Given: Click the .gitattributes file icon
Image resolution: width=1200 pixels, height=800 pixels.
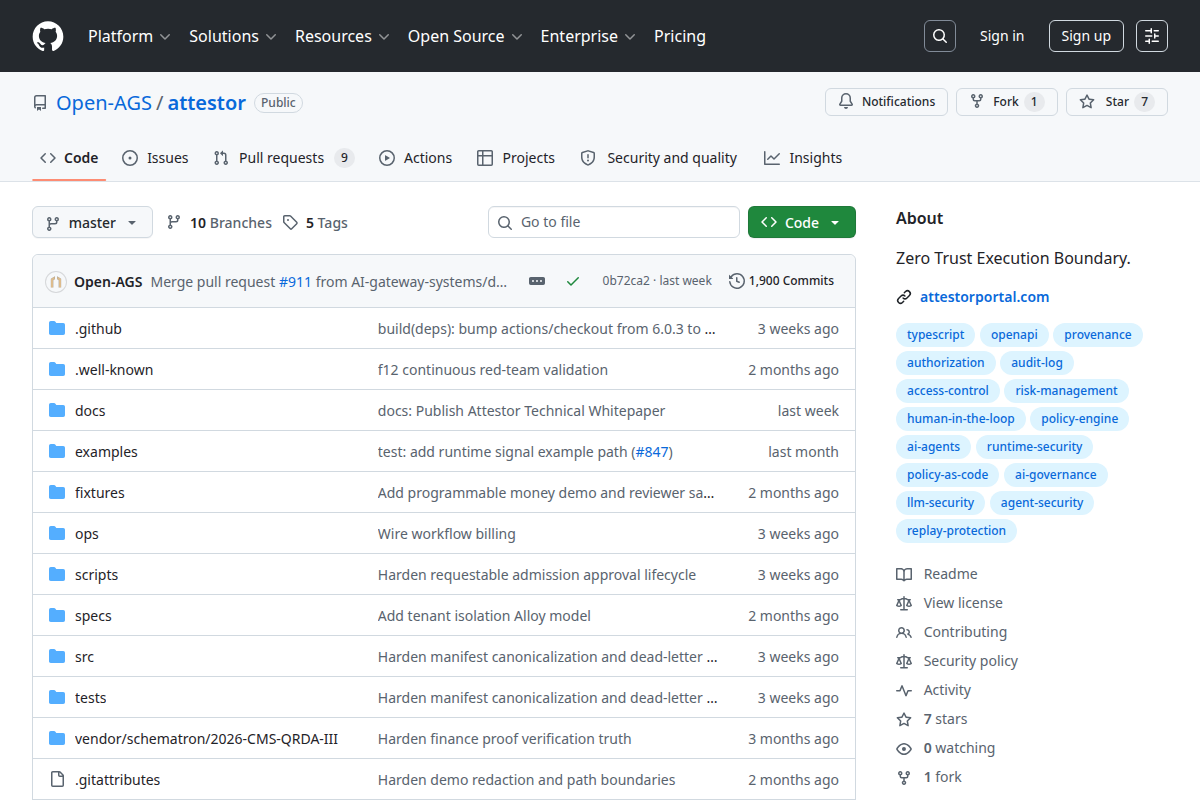Looking at the screenshot, I should coord(57,779).
